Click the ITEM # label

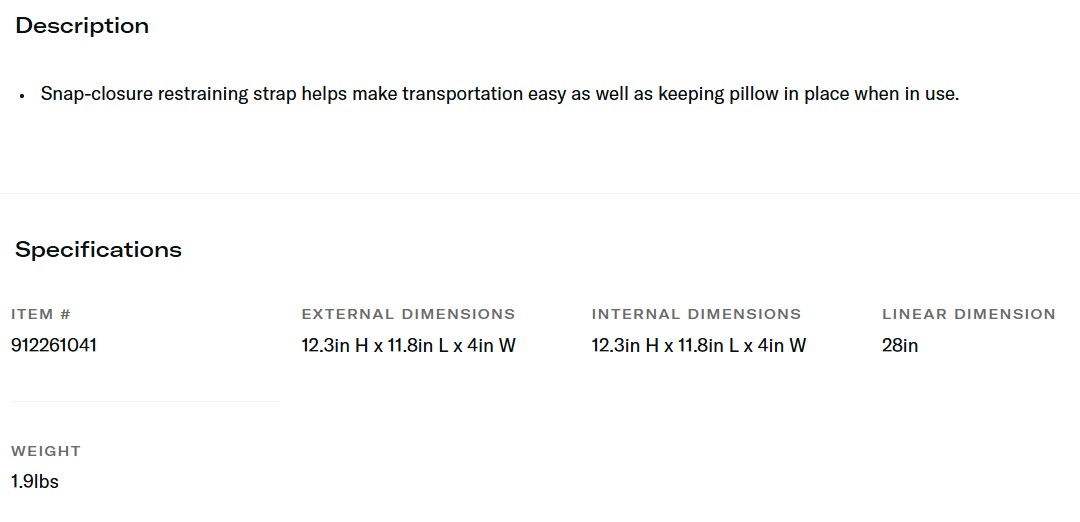(x=41, y=314)
